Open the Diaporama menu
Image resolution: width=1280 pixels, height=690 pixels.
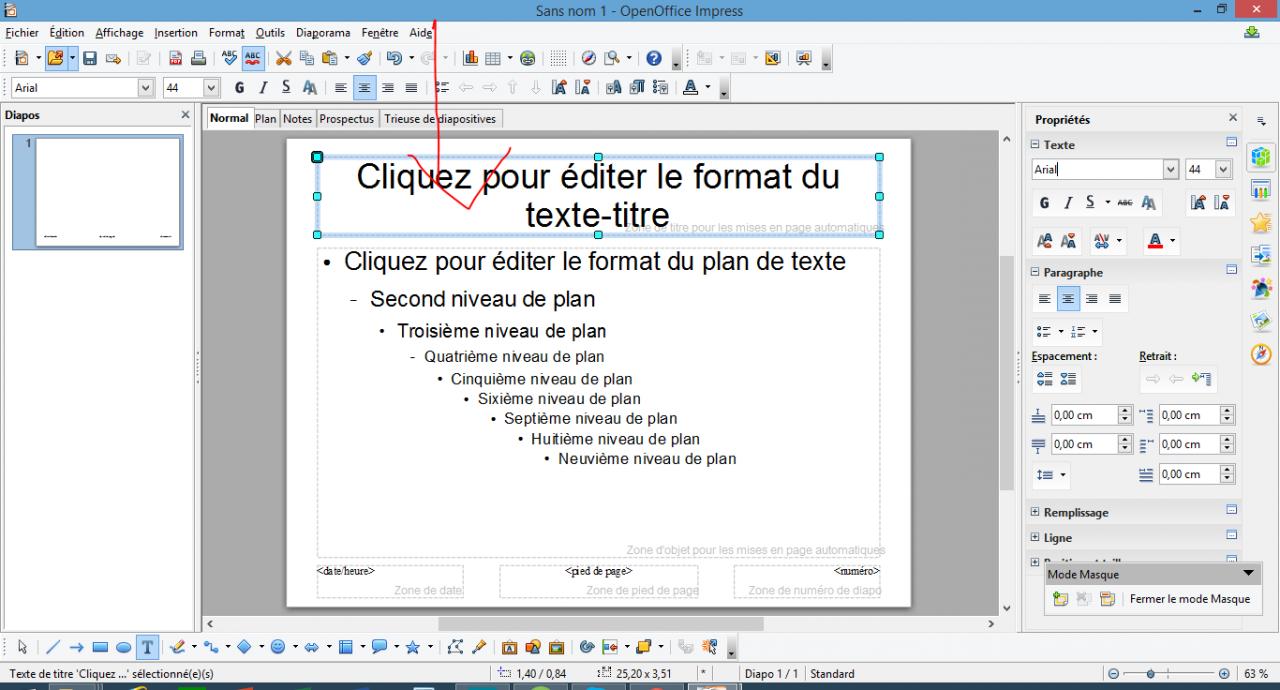point(323,33)
